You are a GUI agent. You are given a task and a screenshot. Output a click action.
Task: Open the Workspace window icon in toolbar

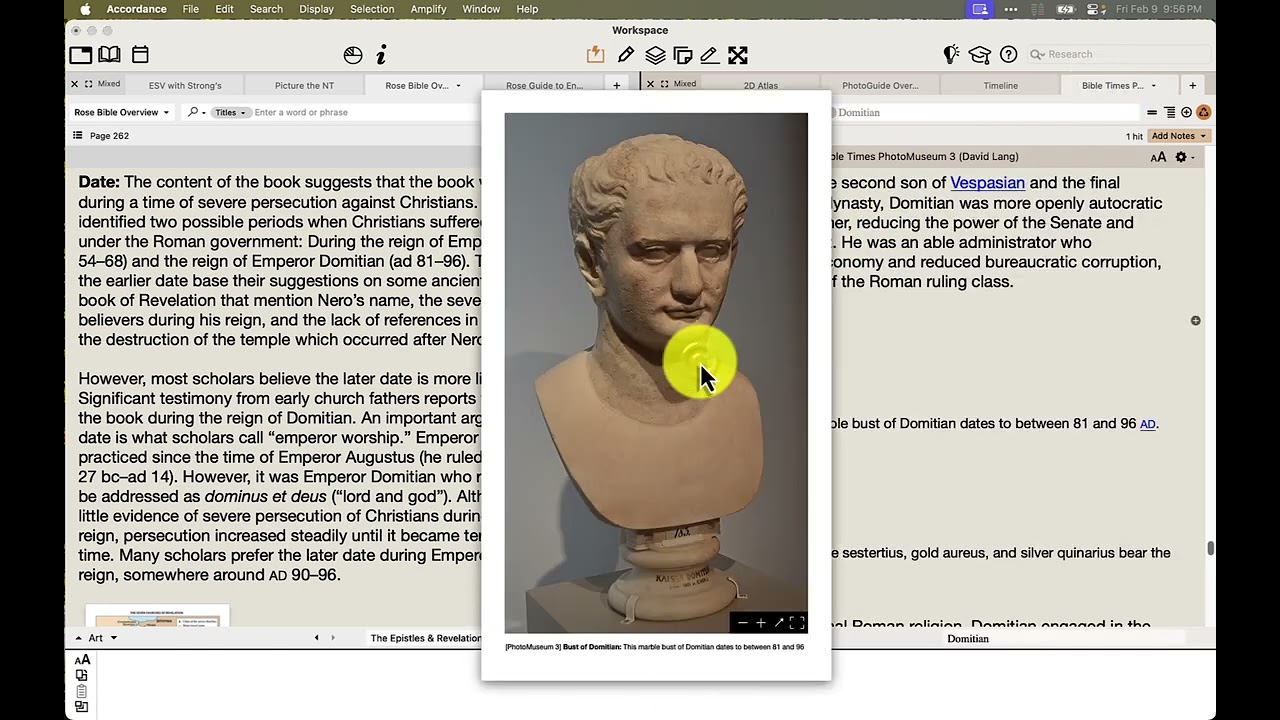coord(81,55)
